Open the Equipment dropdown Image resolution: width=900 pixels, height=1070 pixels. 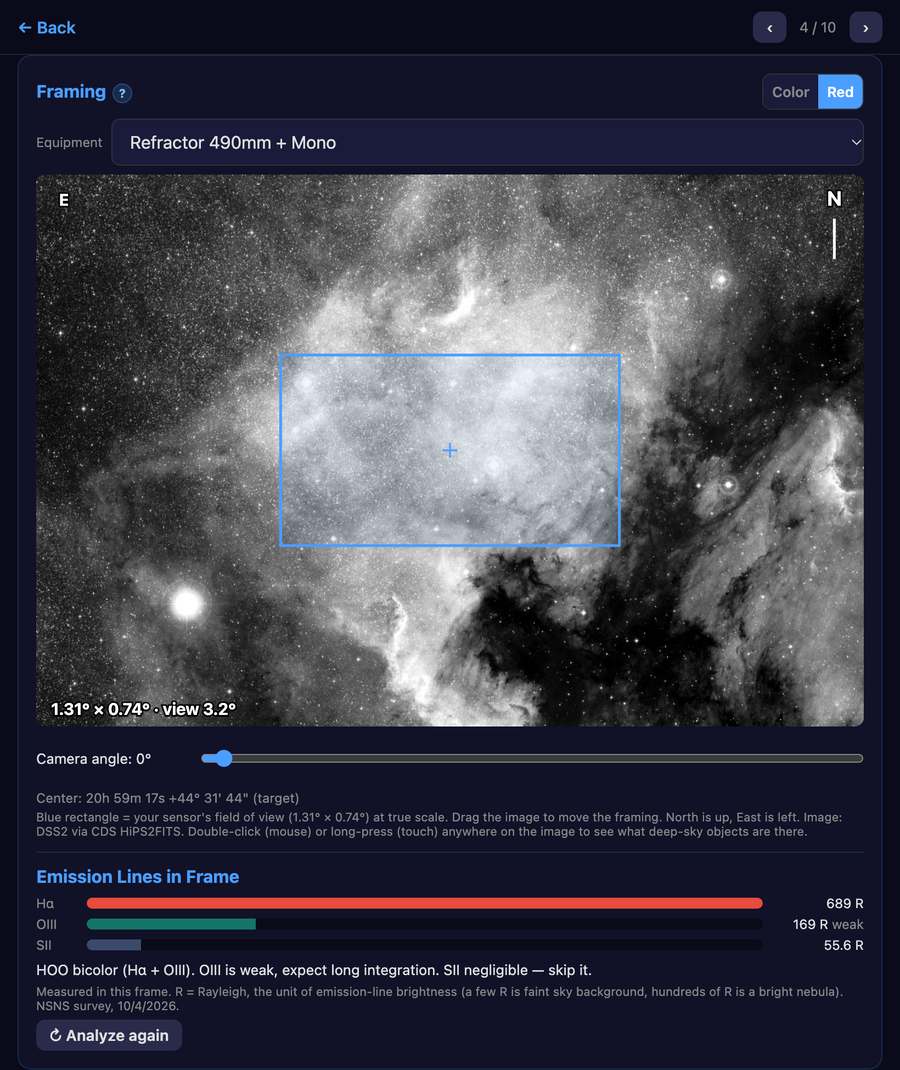click(487, 143)
